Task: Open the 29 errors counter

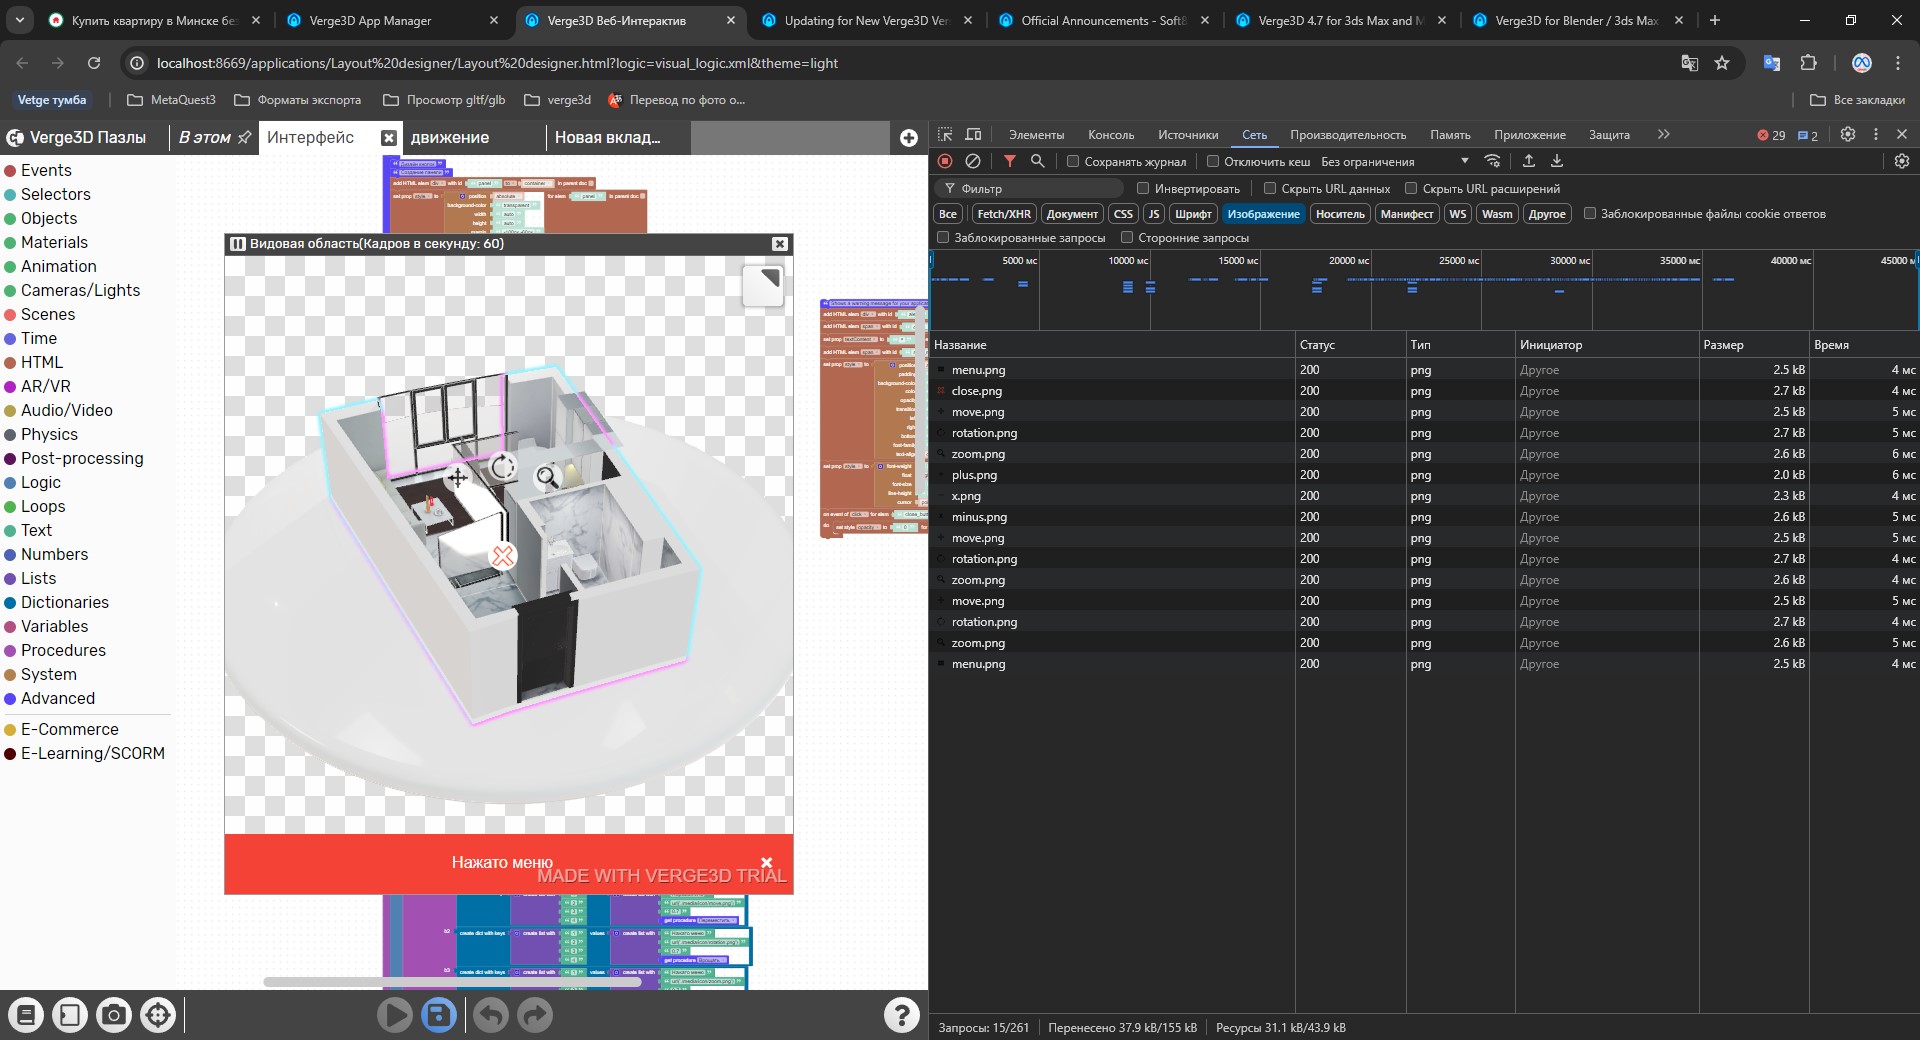Action: pyautogui.click(x=1771, y=135)
